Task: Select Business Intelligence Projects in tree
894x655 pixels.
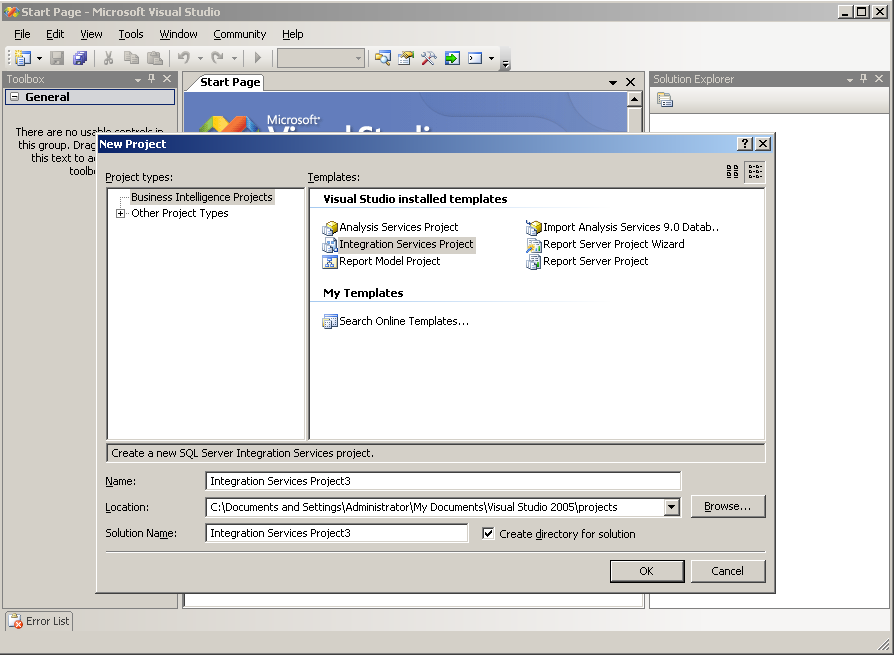Action: [202, 197]
